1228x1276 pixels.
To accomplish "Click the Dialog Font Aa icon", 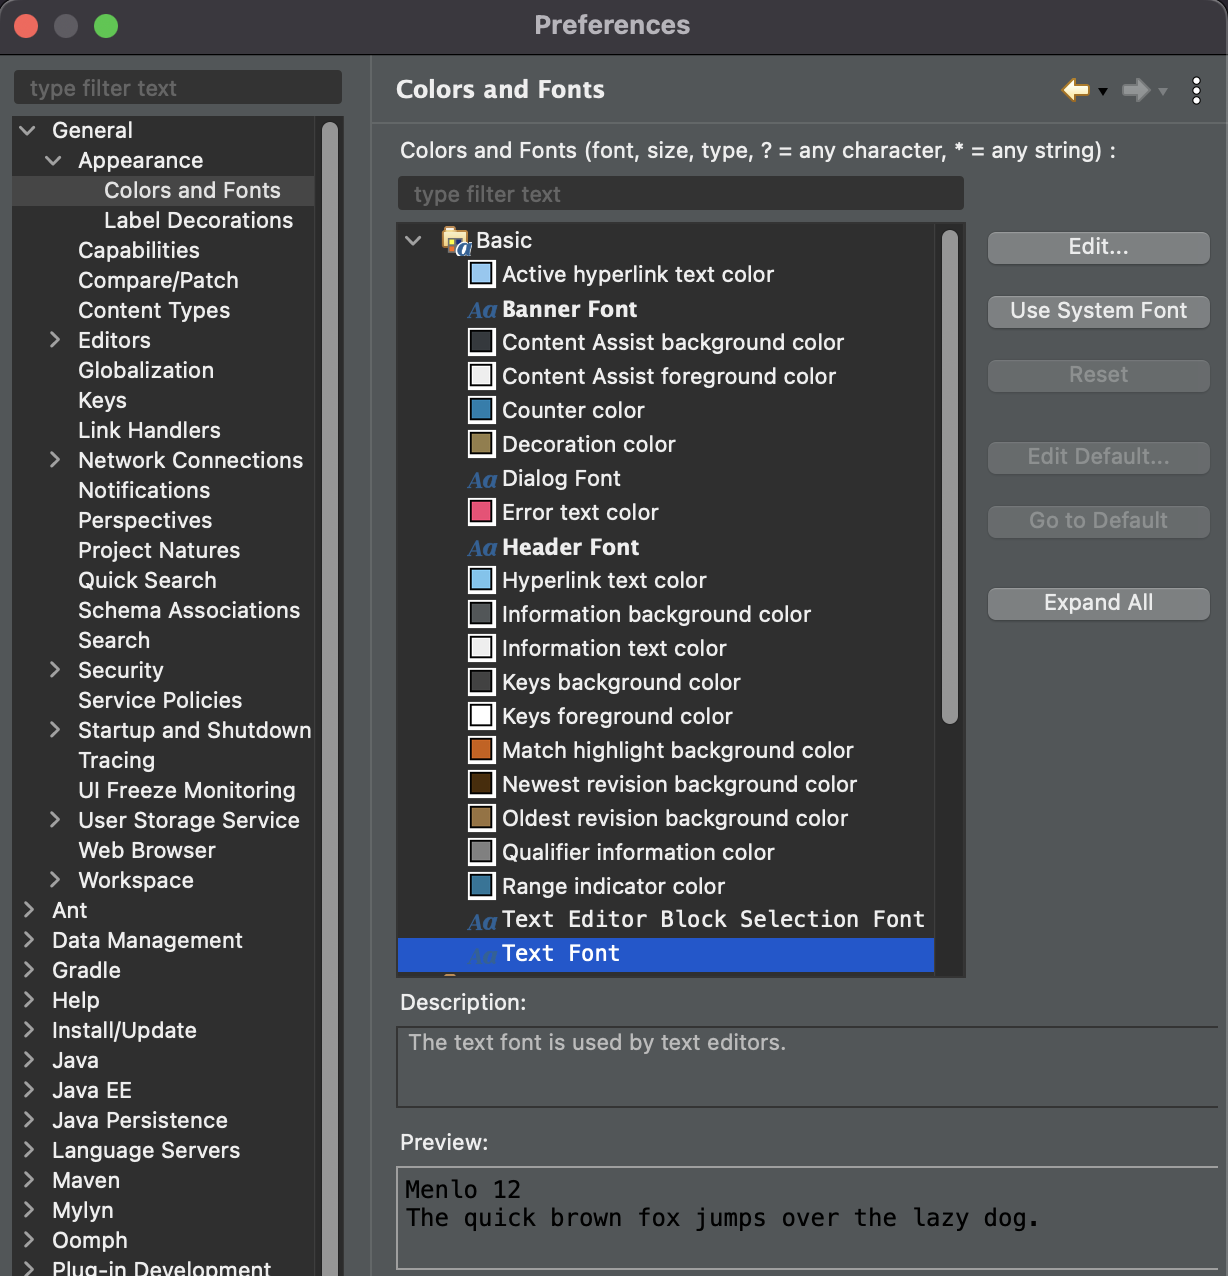I will click(x=482, y=480).
